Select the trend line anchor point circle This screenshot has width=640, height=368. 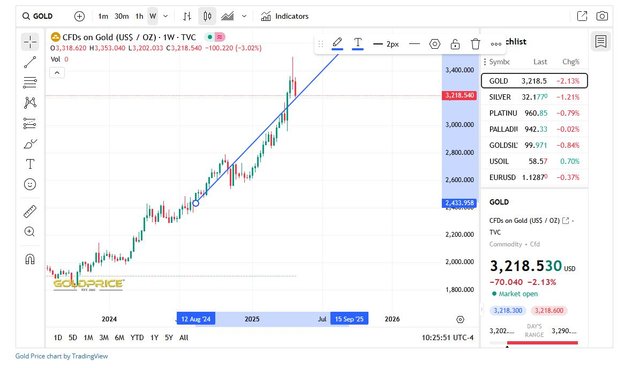[x=196, y=203]
